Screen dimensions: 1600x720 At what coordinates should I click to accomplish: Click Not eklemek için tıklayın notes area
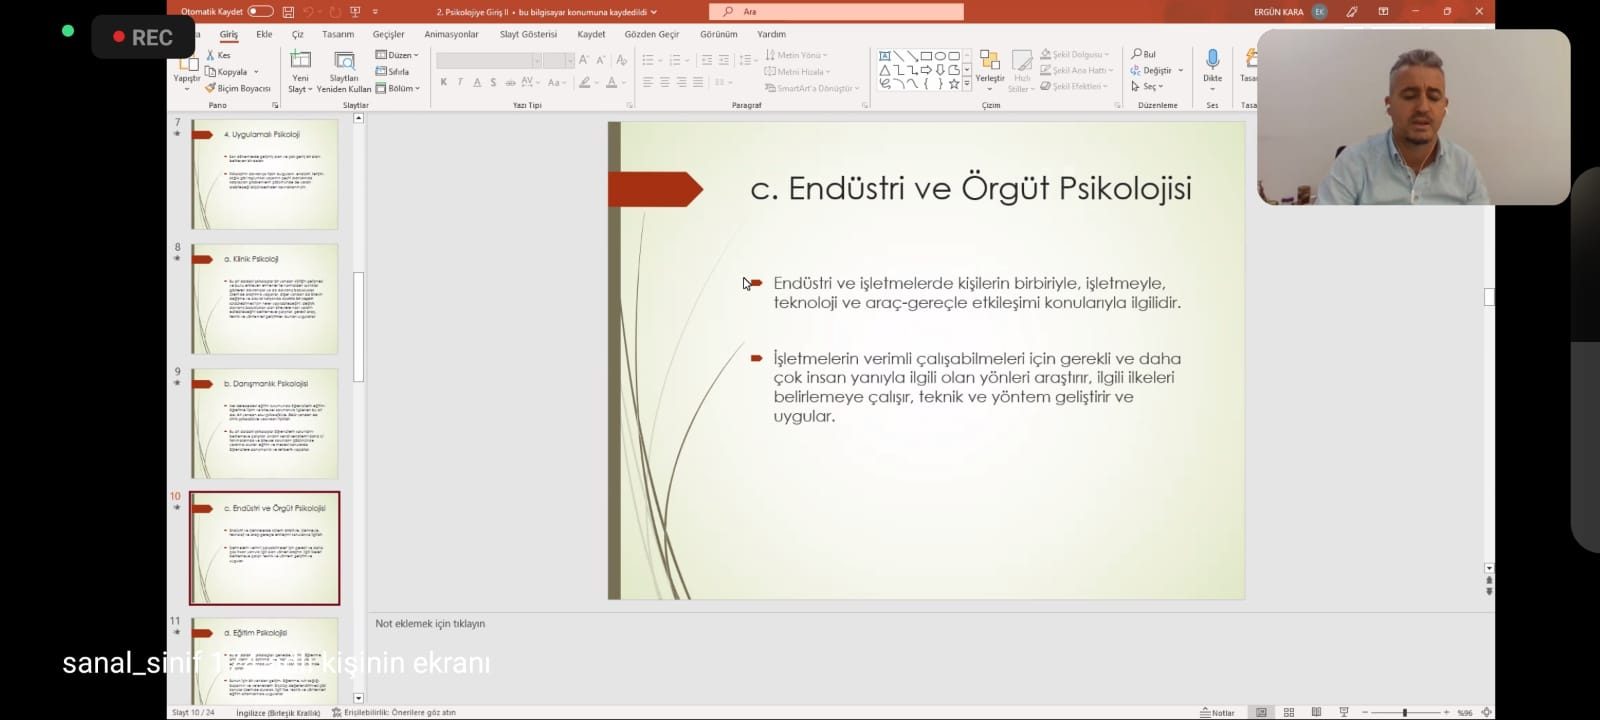click(x=430, y=623)
